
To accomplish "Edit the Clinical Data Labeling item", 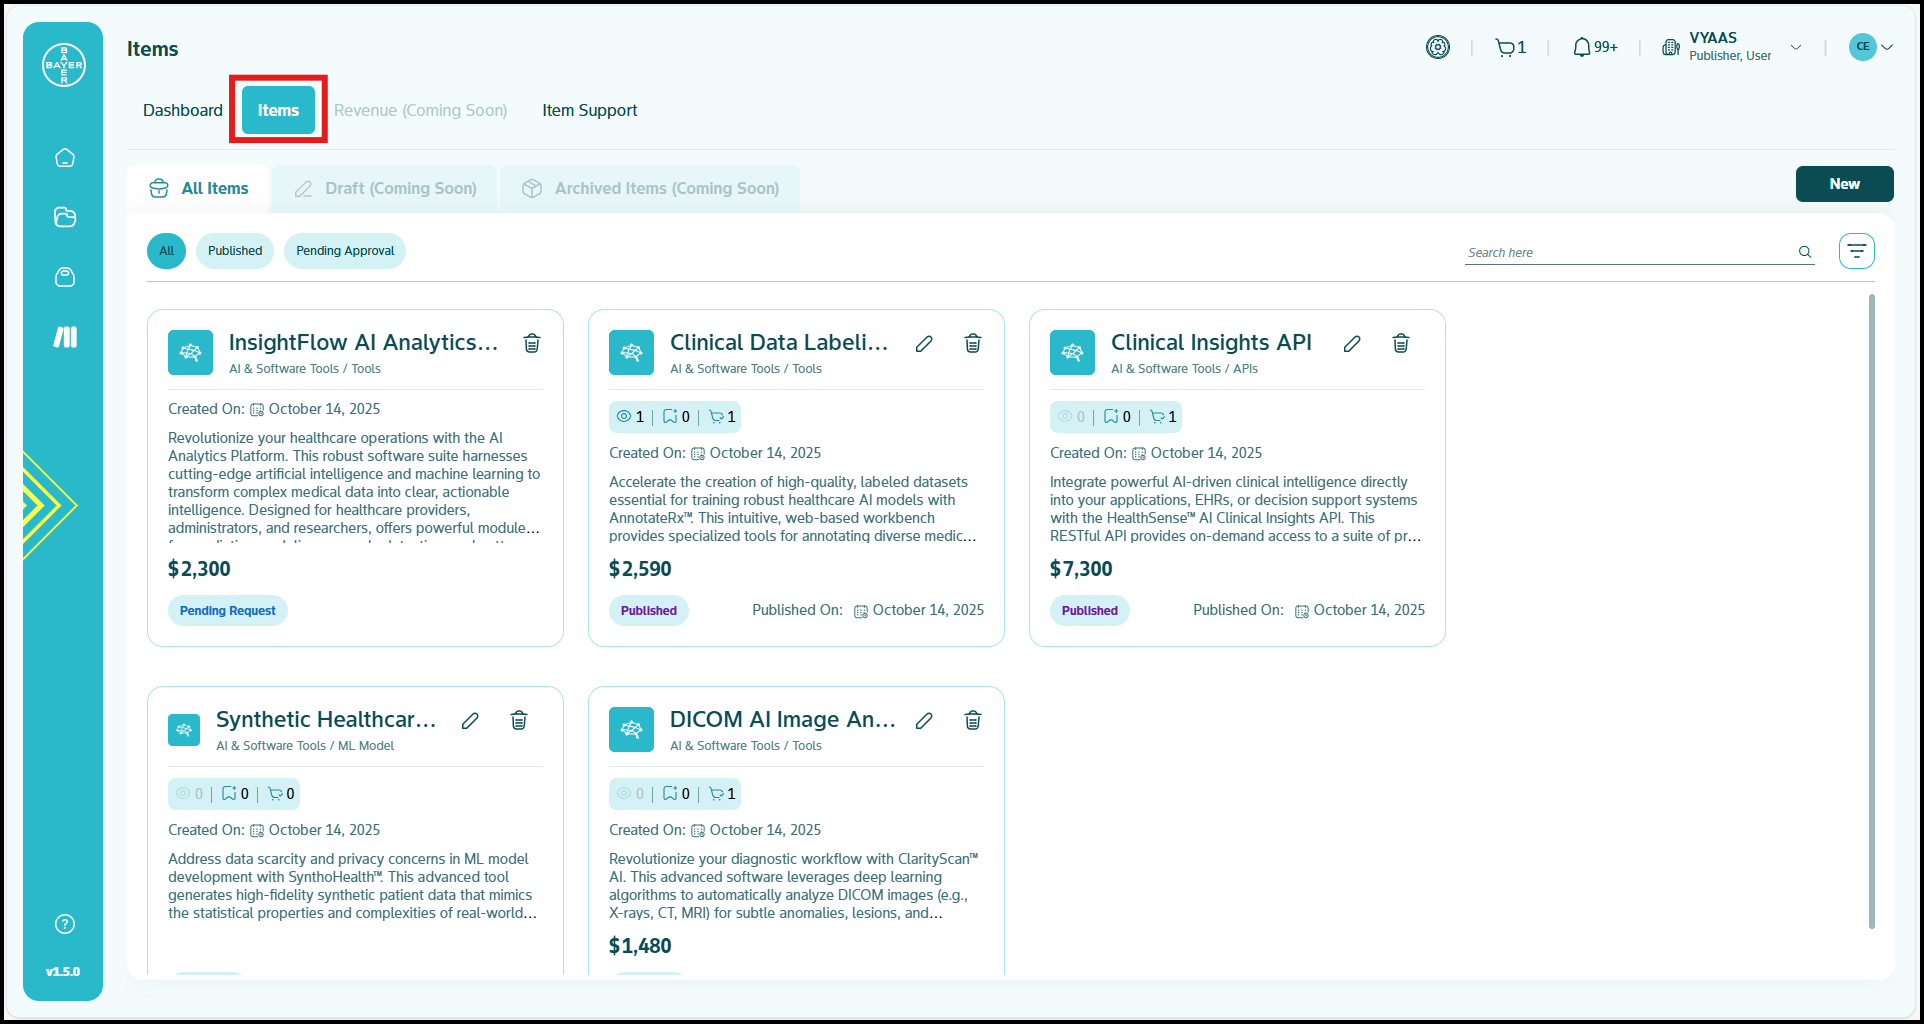I will (x=924, y=343).
